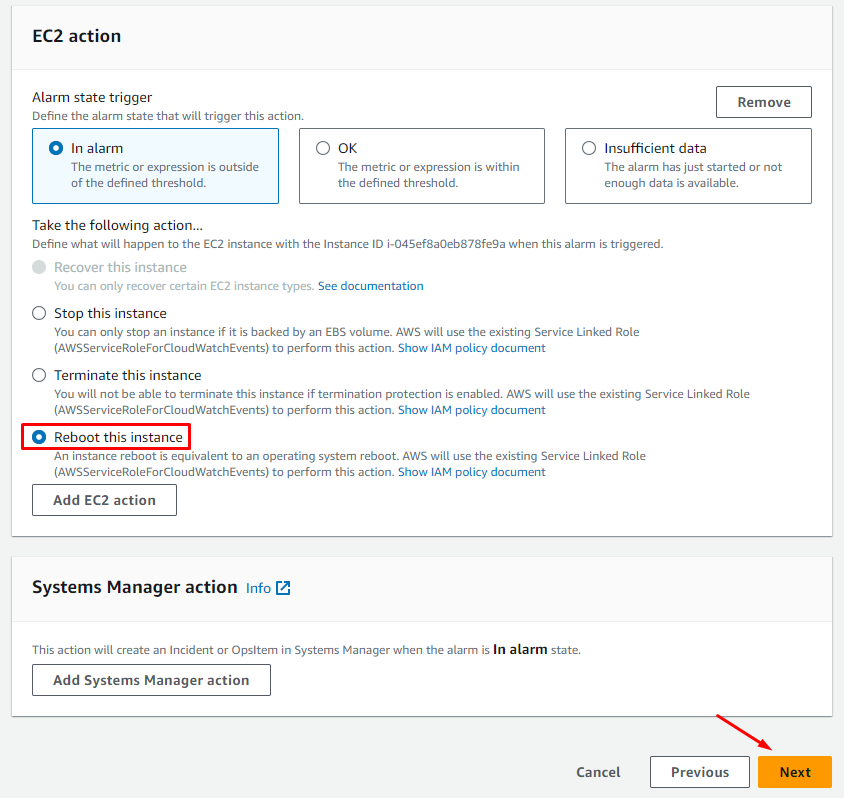Viewport: 844px width, 798px height.
Task: Show IAM policy document for Stop action
Action: 471,348
